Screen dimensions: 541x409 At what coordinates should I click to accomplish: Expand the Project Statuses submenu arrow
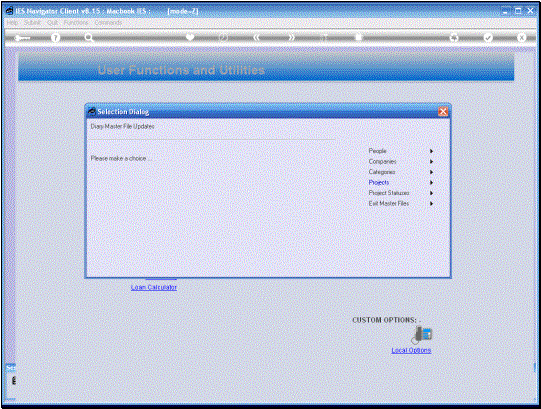click(431, 193)
